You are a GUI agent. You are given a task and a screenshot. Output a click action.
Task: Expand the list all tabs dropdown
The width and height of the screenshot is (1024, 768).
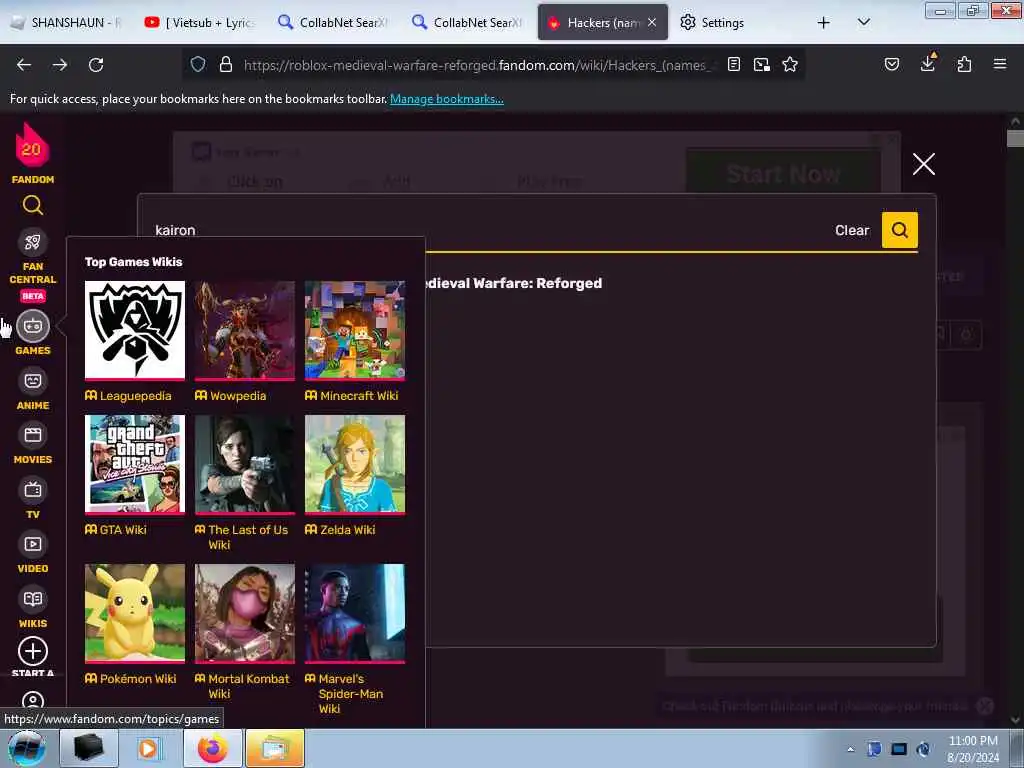pos(863,23)
